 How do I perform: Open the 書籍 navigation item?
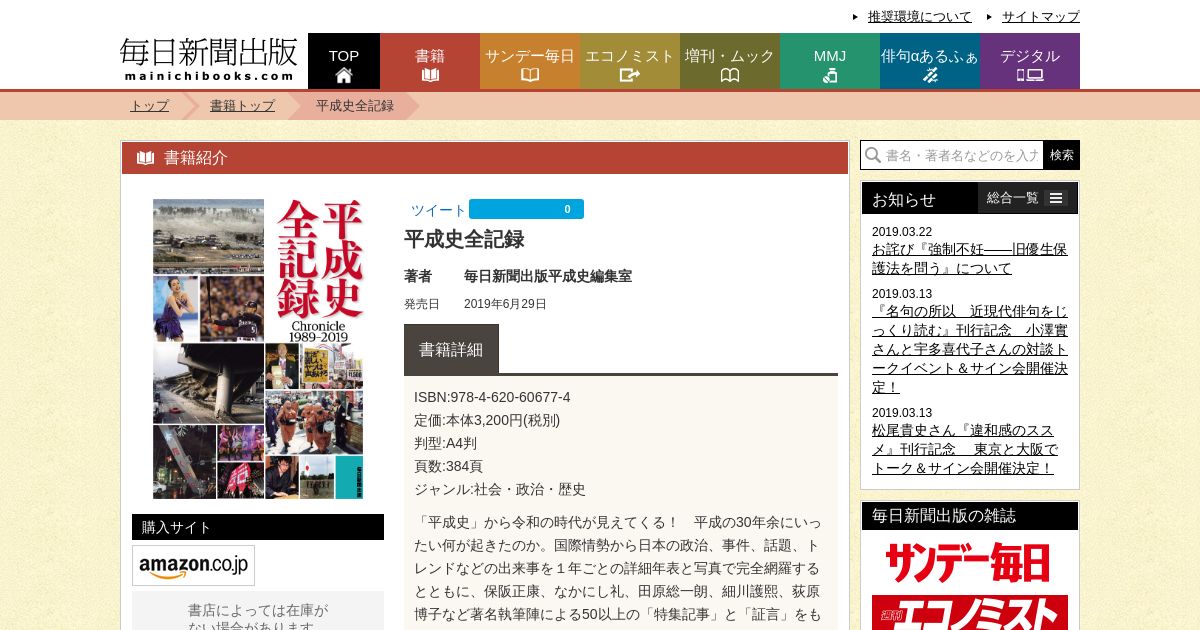tap(430, 61)
